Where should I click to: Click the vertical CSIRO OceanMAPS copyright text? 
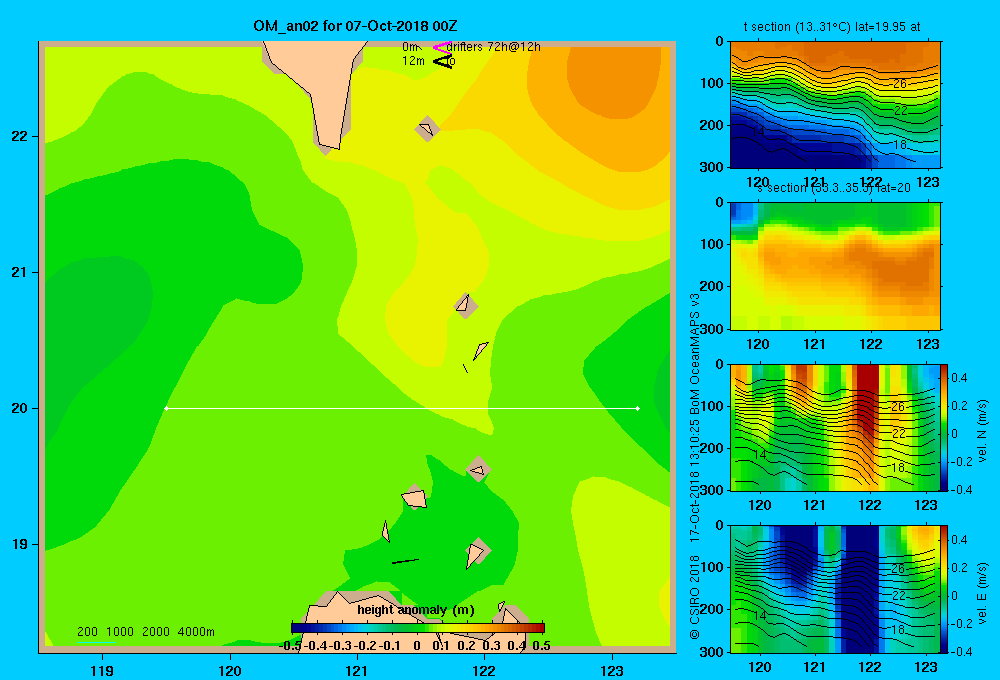point(695,466)
